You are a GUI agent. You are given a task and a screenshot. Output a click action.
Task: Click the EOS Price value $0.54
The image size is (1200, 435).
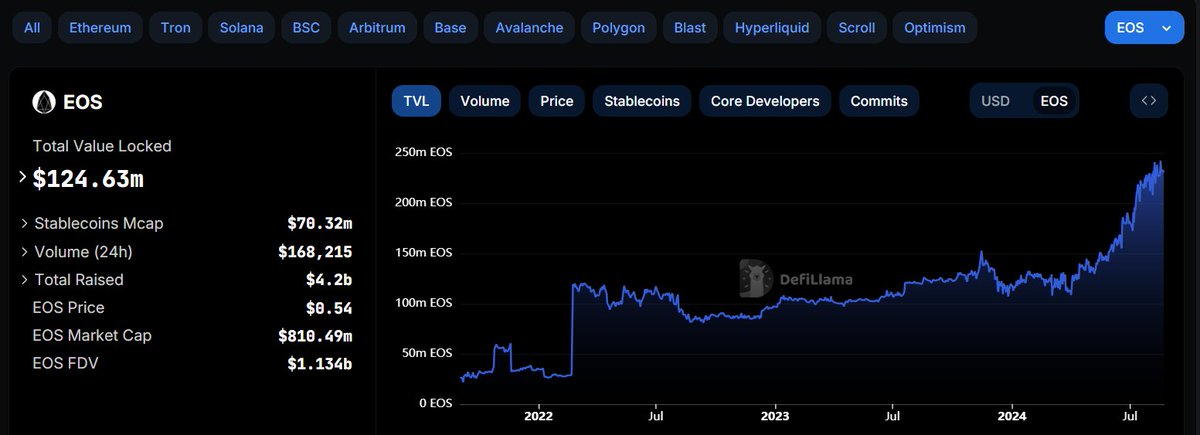tap(329, 308)
